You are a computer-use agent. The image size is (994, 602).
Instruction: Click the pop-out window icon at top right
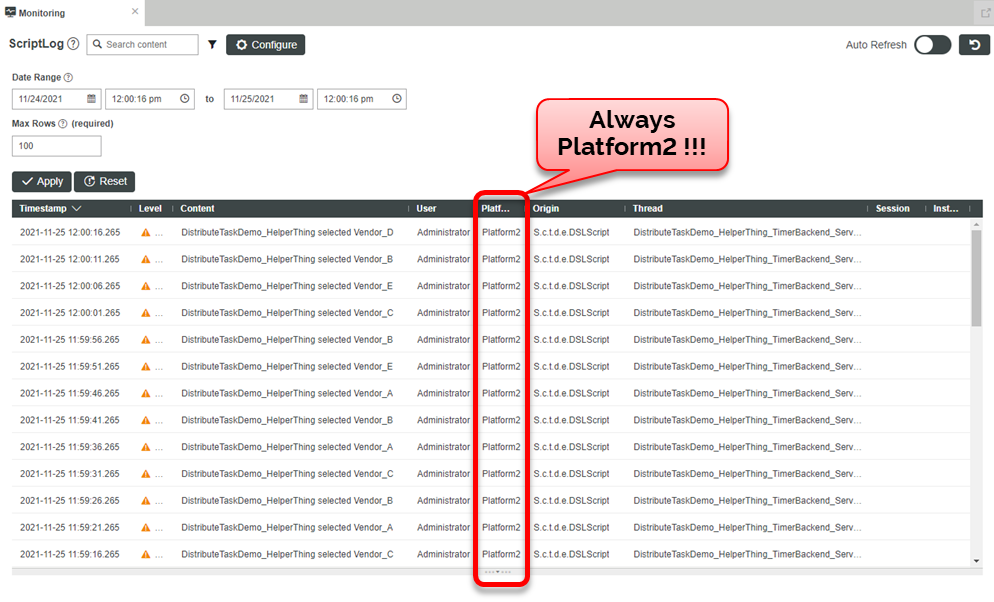(986, 13)
